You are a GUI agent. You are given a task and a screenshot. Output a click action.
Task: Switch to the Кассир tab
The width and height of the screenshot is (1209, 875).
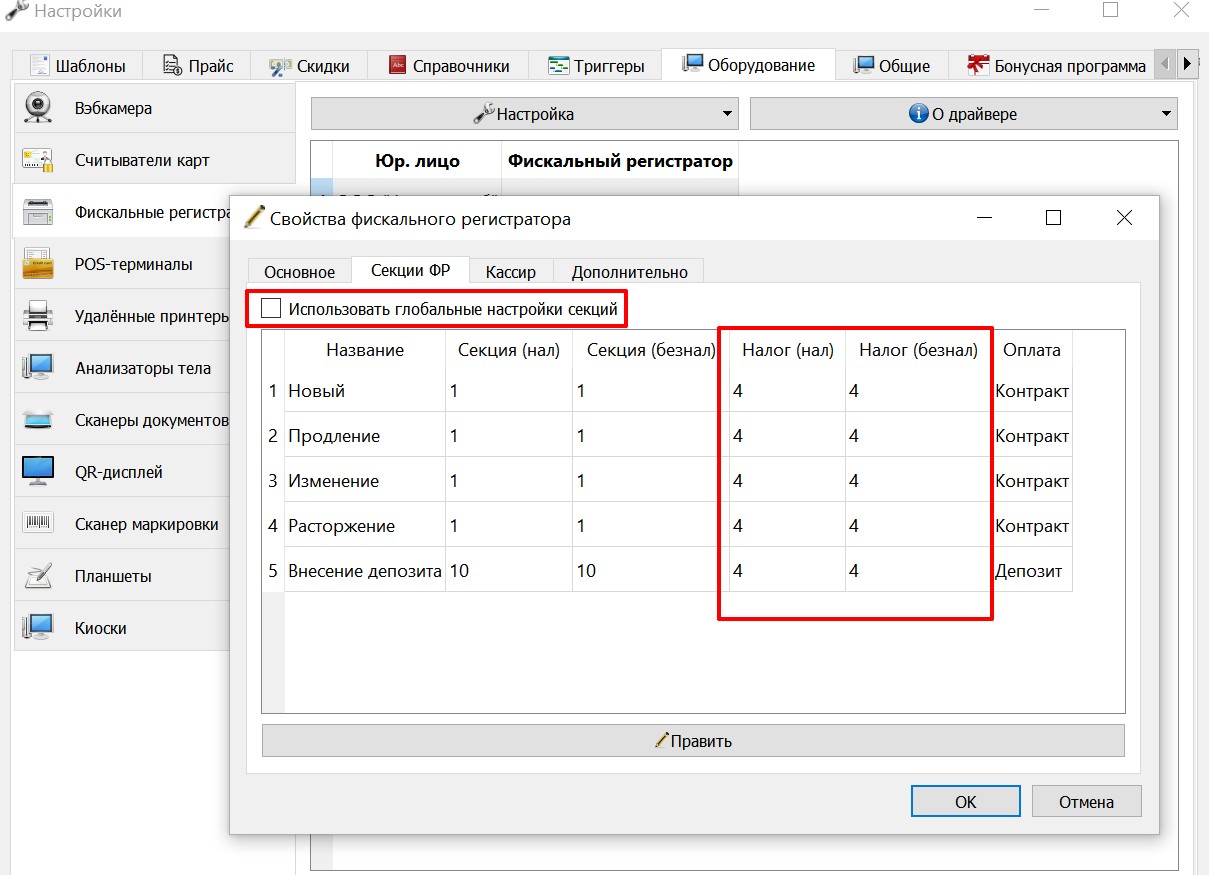point(510,271)
